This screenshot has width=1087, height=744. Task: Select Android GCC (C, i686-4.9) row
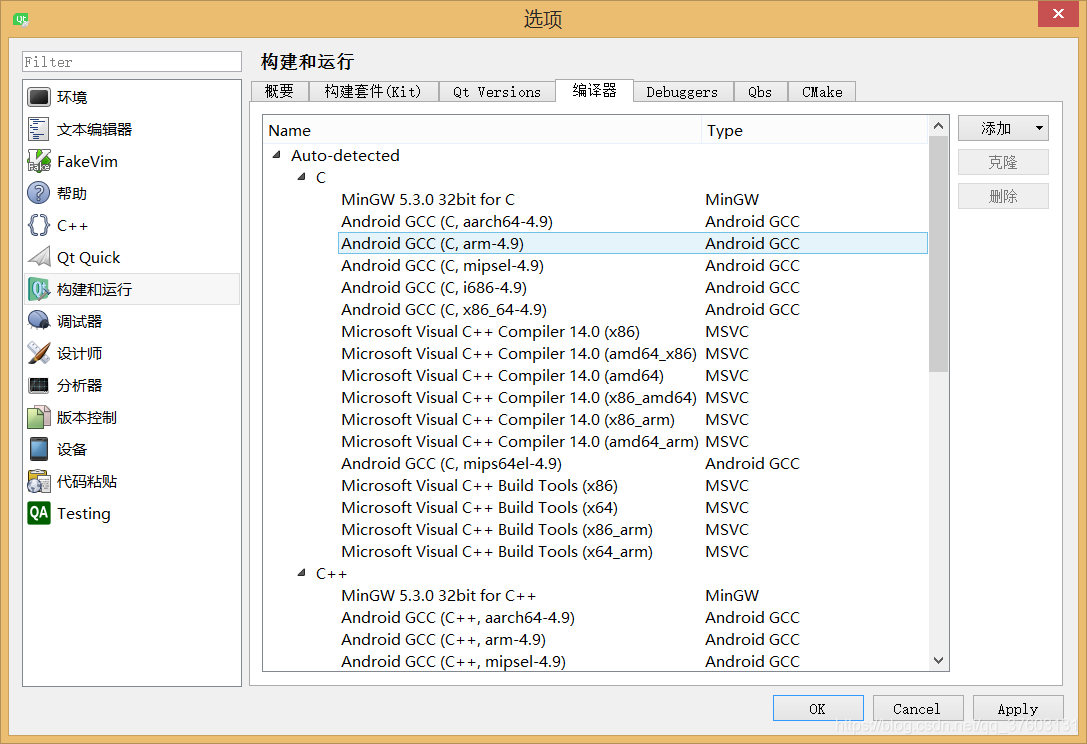pos(633,288)
